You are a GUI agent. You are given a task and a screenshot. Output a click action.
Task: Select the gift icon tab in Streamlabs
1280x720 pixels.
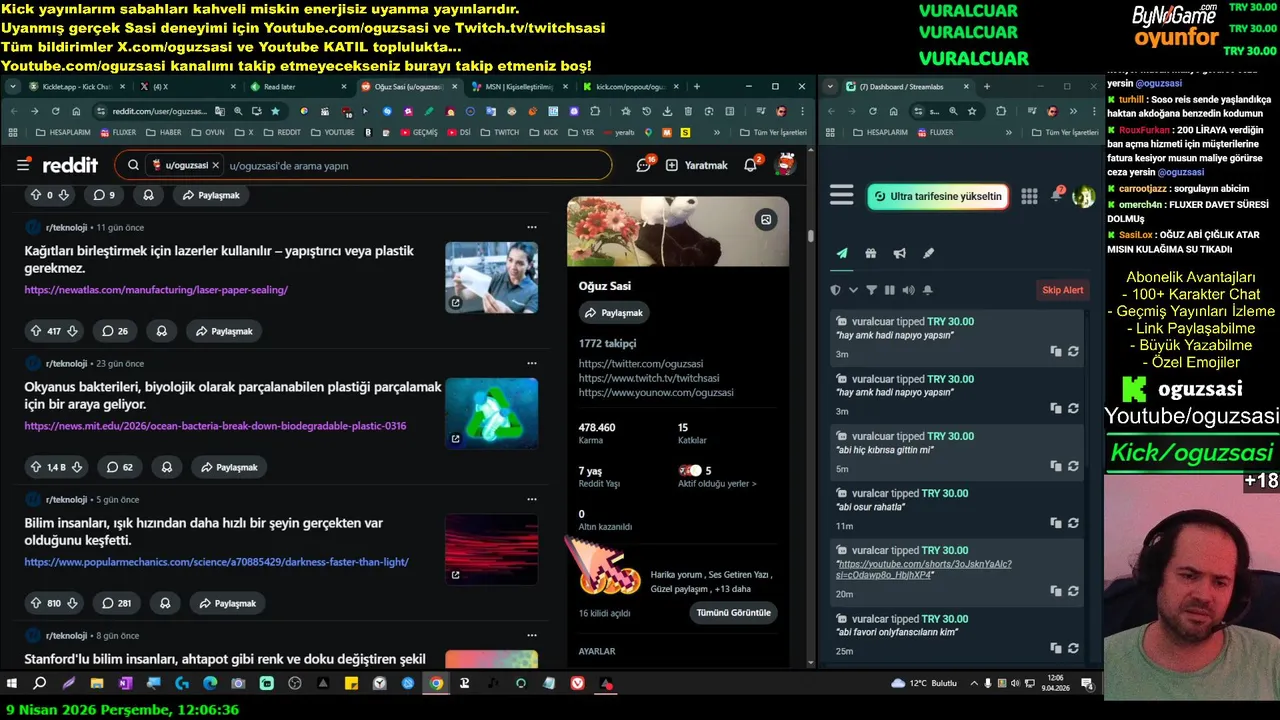pyautogui.click(x=871, y=254)
